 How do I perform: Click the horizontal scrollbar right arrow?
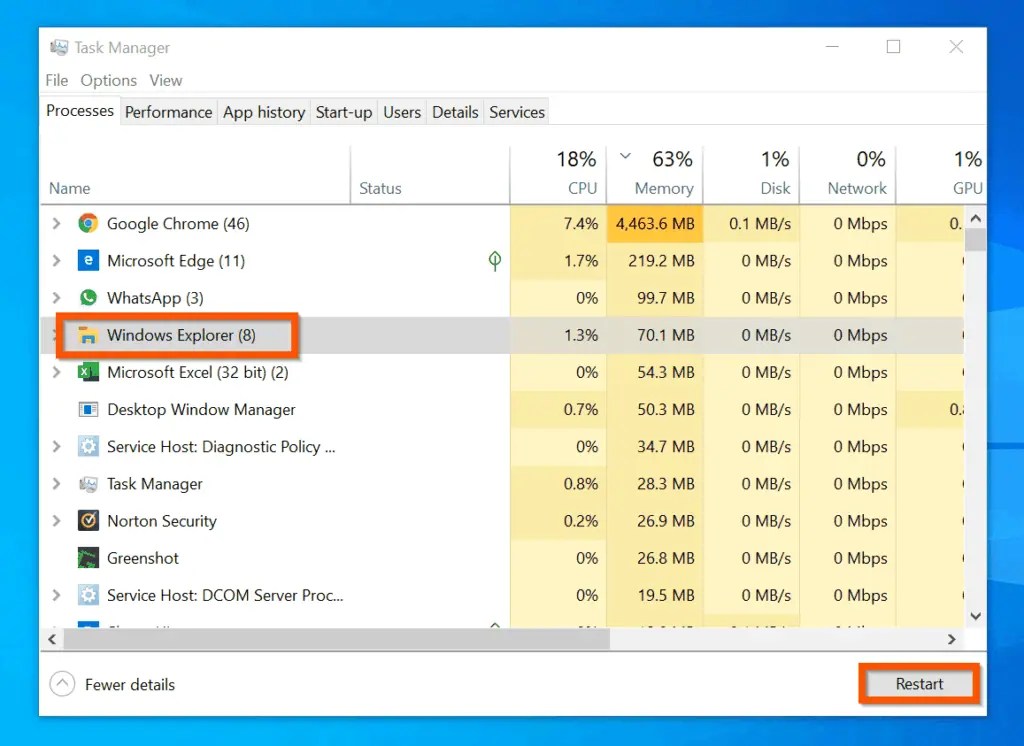[953, 638]
